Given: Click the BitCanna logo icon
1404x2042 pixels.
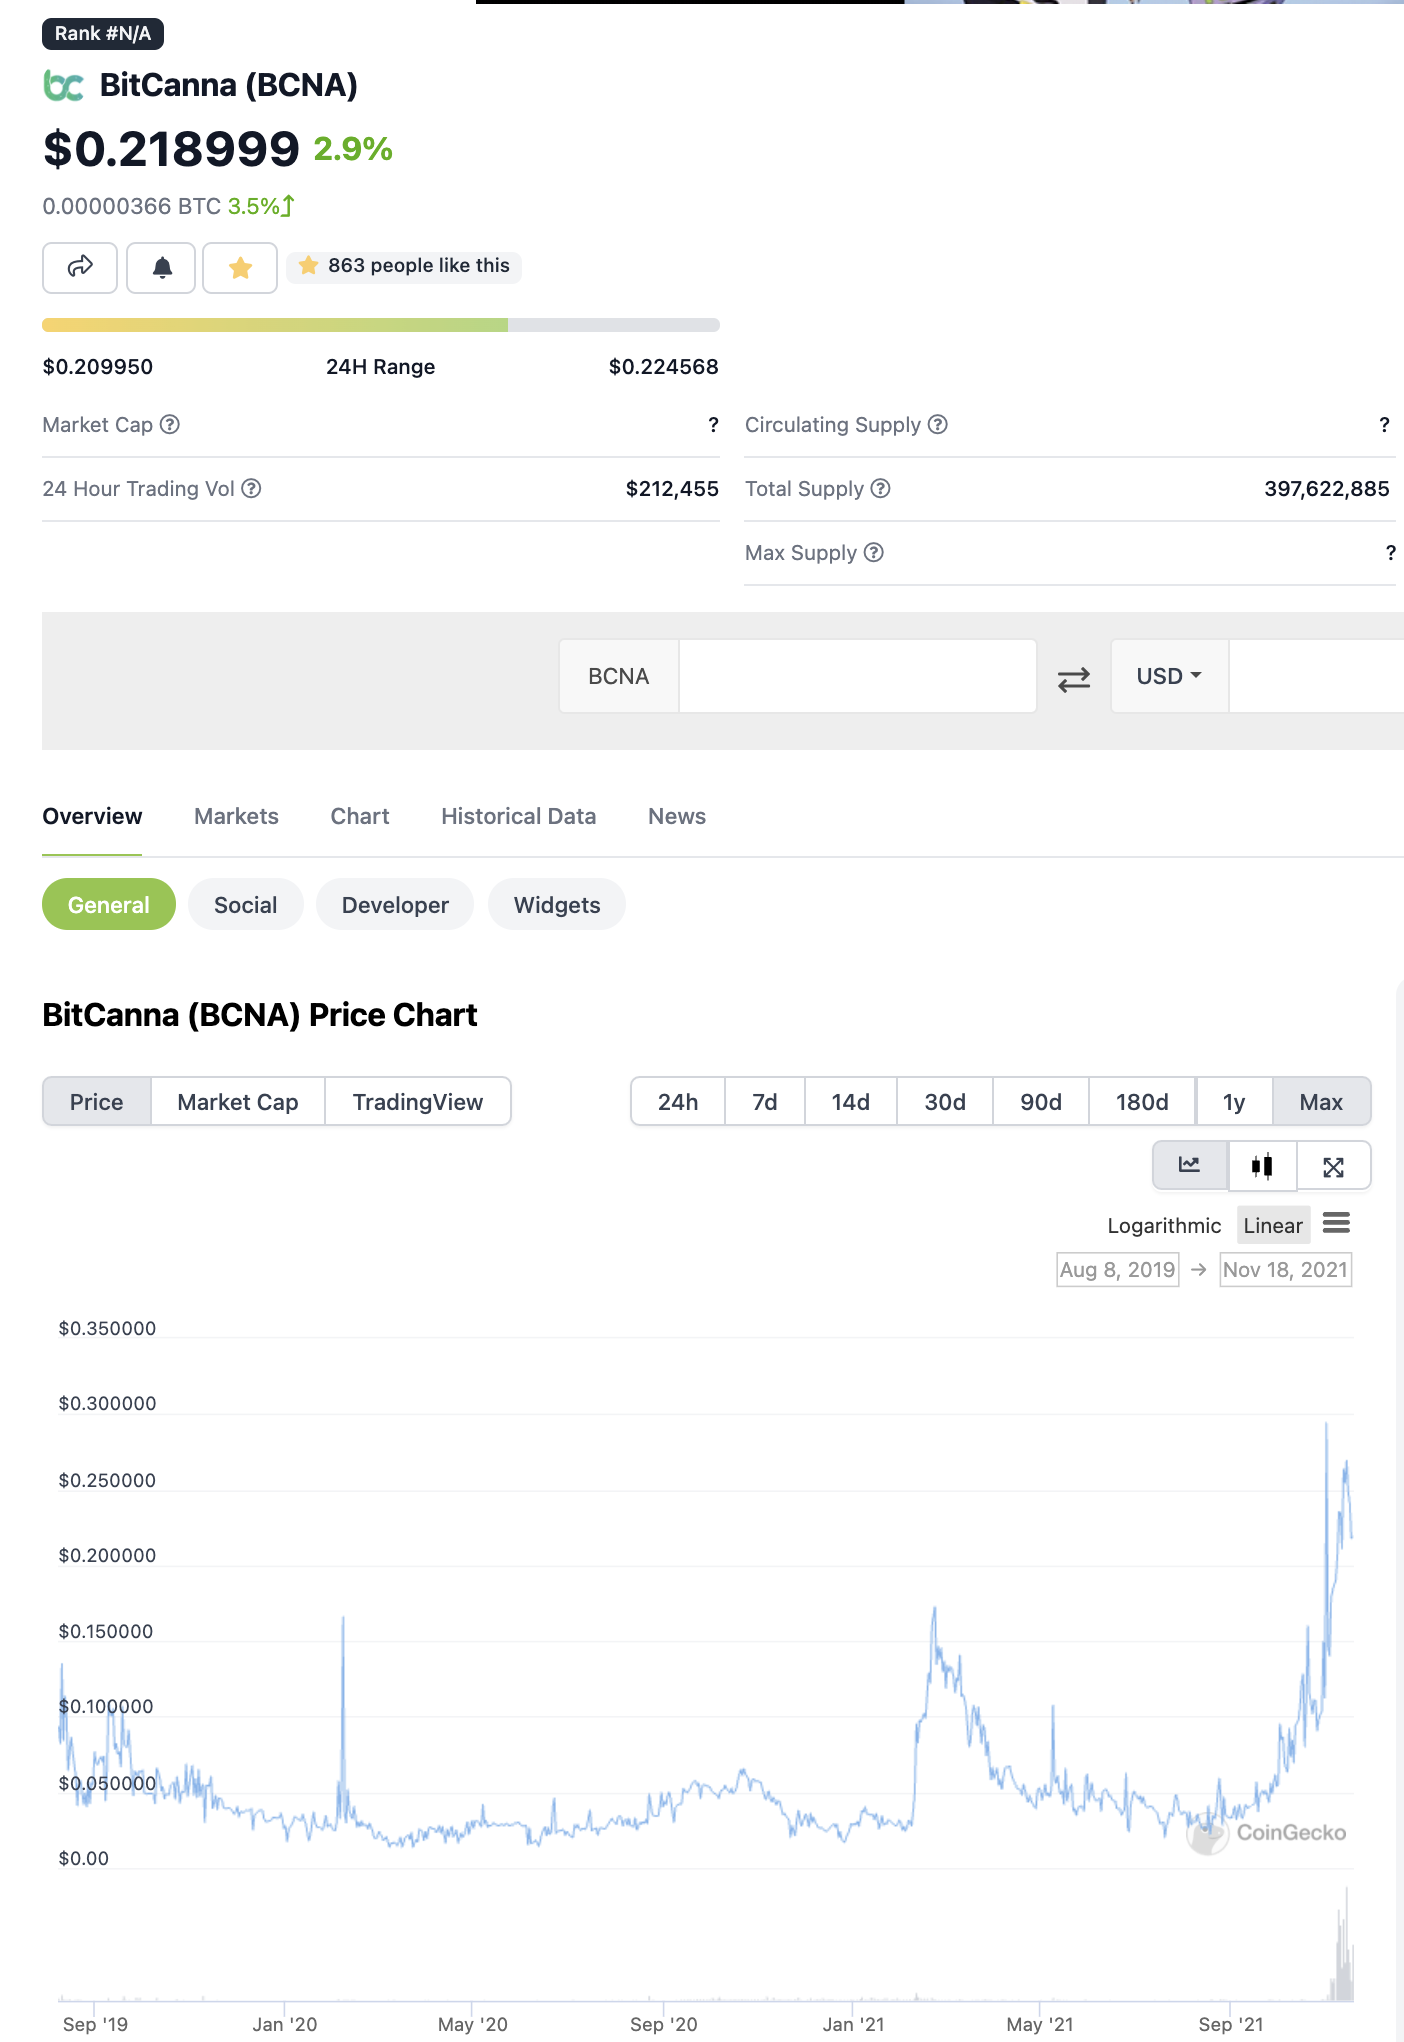Looking at the screenshot, I should coord(63,86).
